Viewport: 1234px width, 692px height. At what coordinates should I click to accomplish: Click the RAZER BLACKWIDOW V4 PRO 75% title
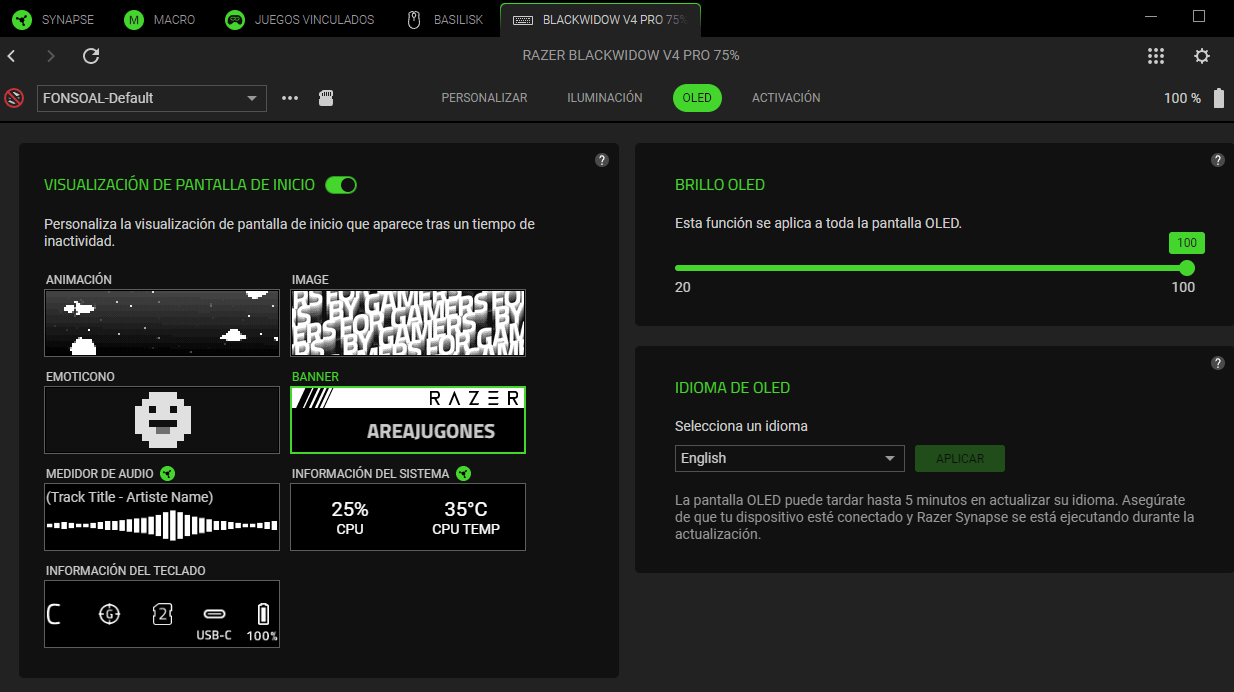pyautogui.click(x=631, y=56)
